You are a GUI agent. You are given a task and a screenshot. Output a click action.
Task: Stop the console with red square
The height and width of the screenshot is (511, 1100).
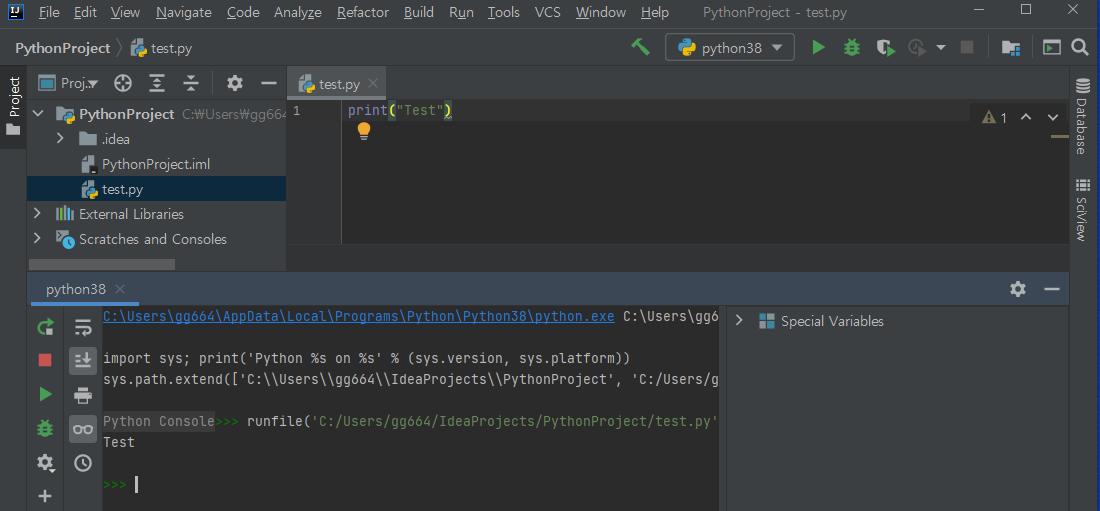pos(45,360)
